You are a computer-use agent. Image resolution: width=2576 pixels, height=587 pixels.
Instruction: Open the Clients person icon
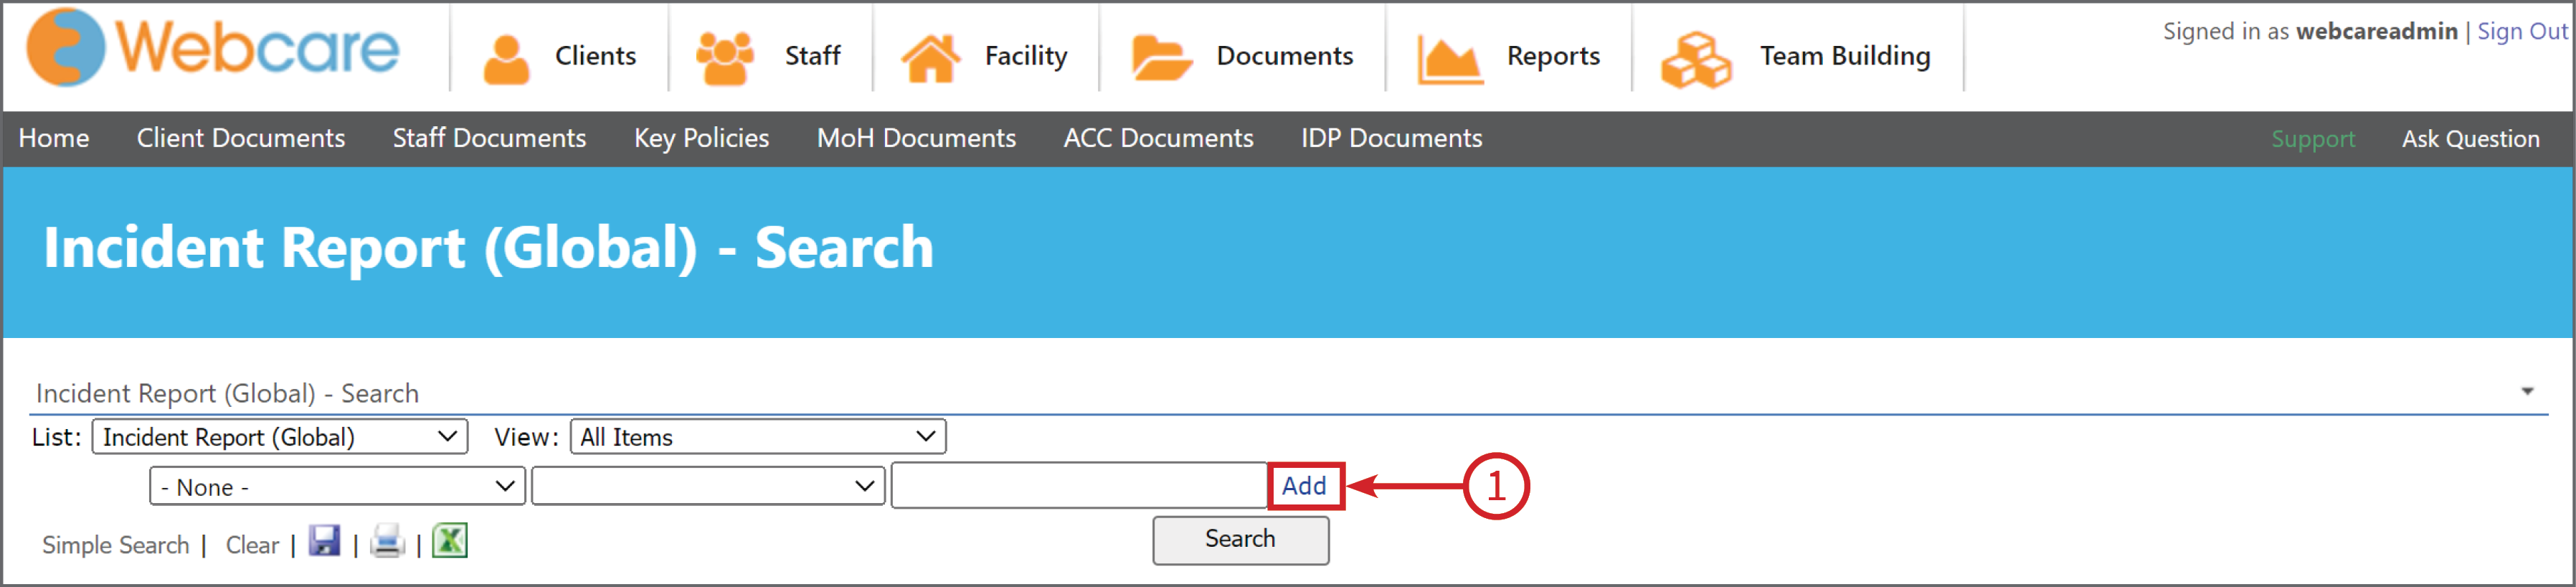pos(506,59)
